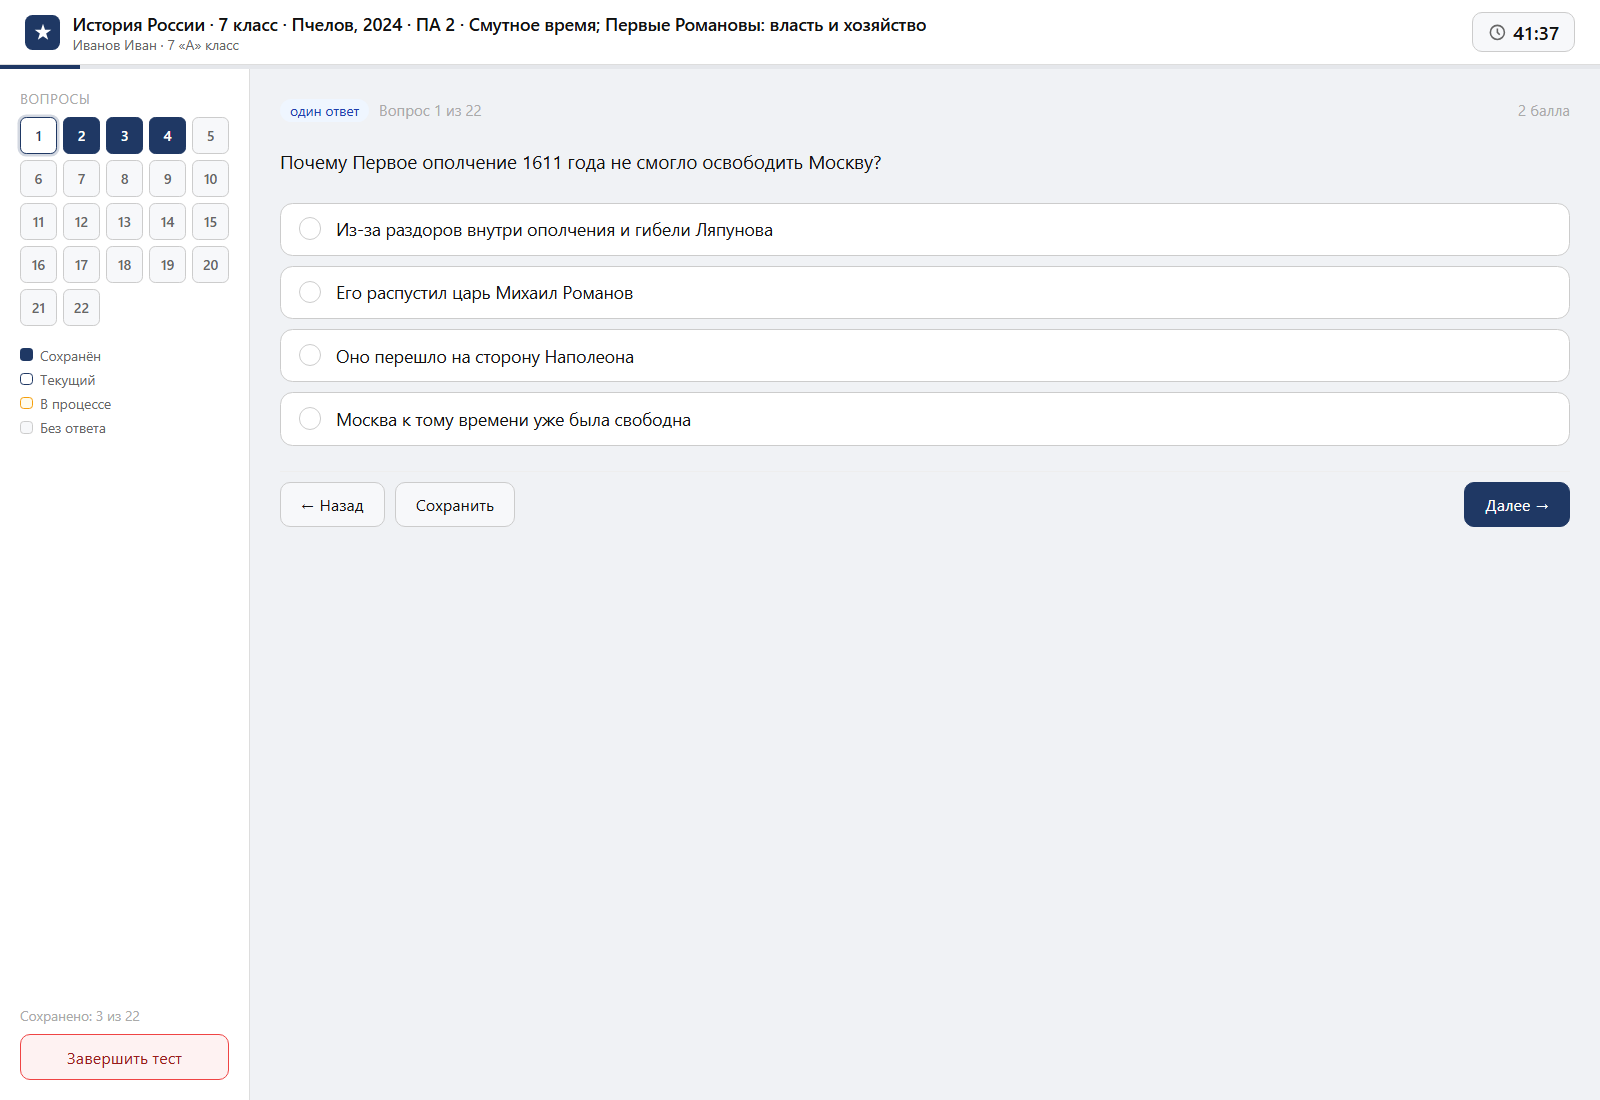This screenshot has width=1600, height=1100.
Task: Switch to question 11
Action: point(38,222)
